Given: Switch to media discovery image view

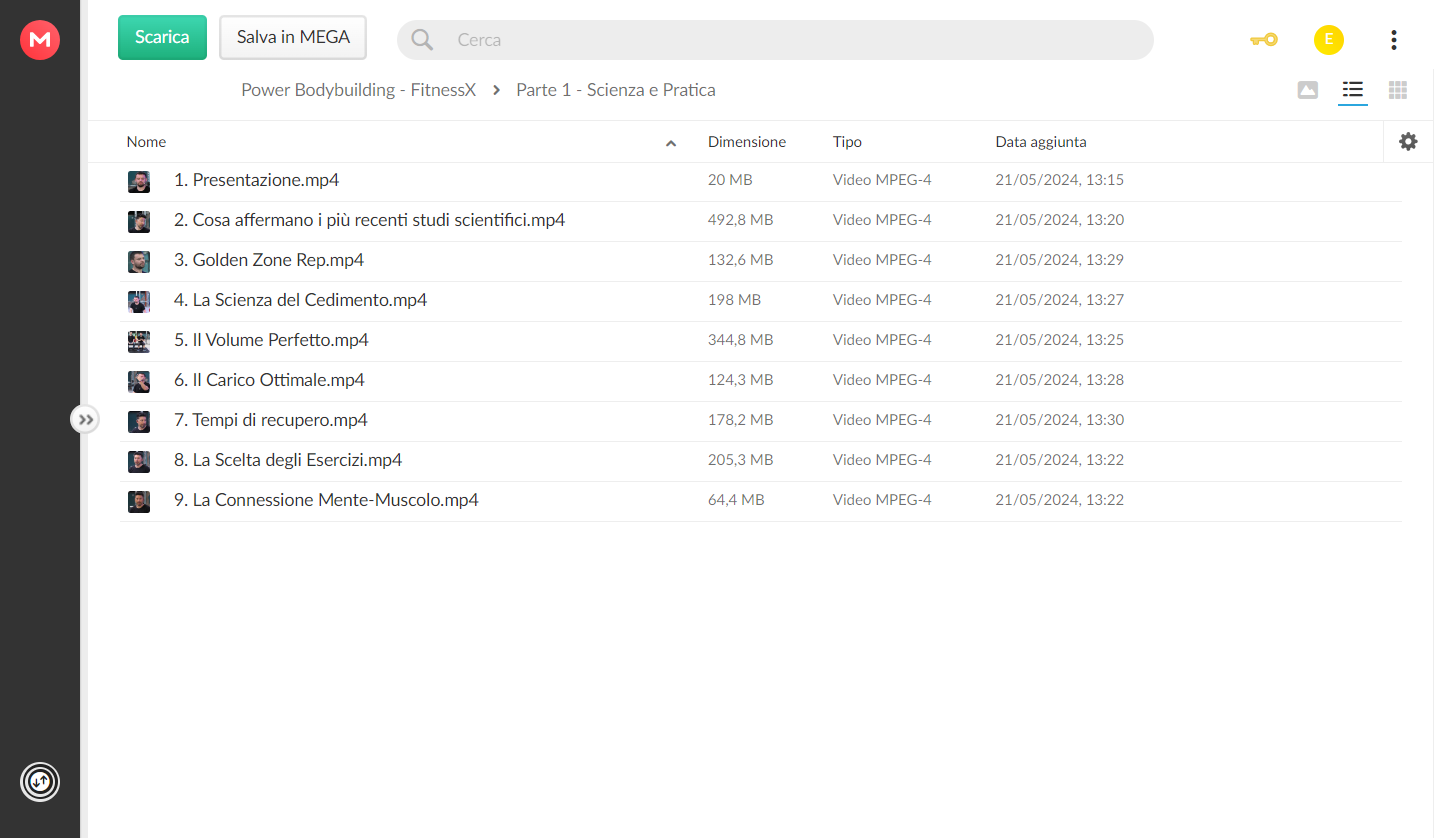Looking at the screenshot, I should click(1307, 90).
